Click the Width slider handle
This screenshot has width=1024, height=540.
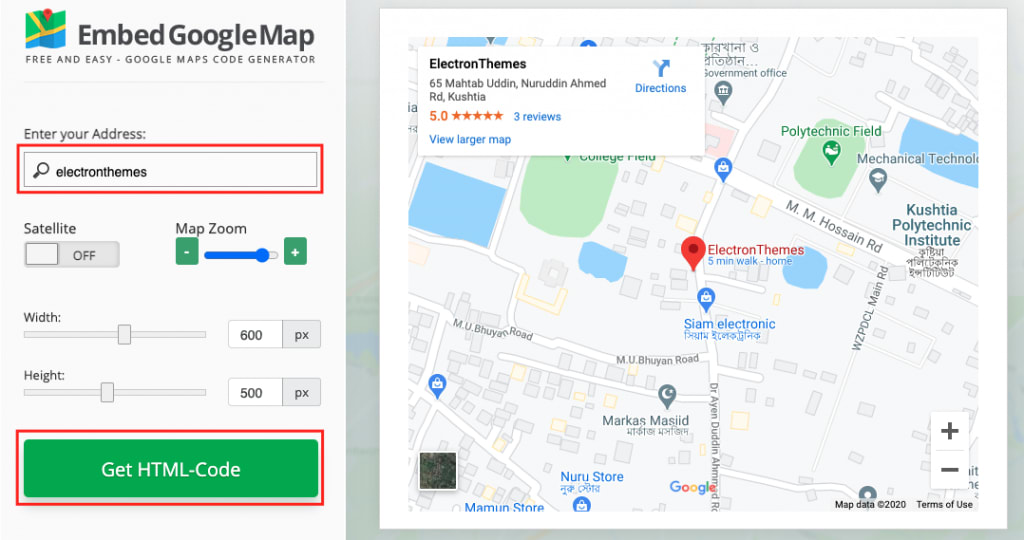pyautogui.click(x=124, y=334)
